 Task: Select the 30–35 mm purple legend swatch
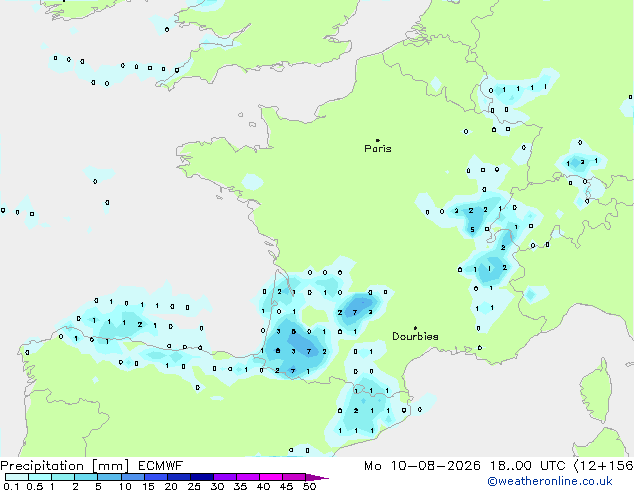(x=224, y=477)
